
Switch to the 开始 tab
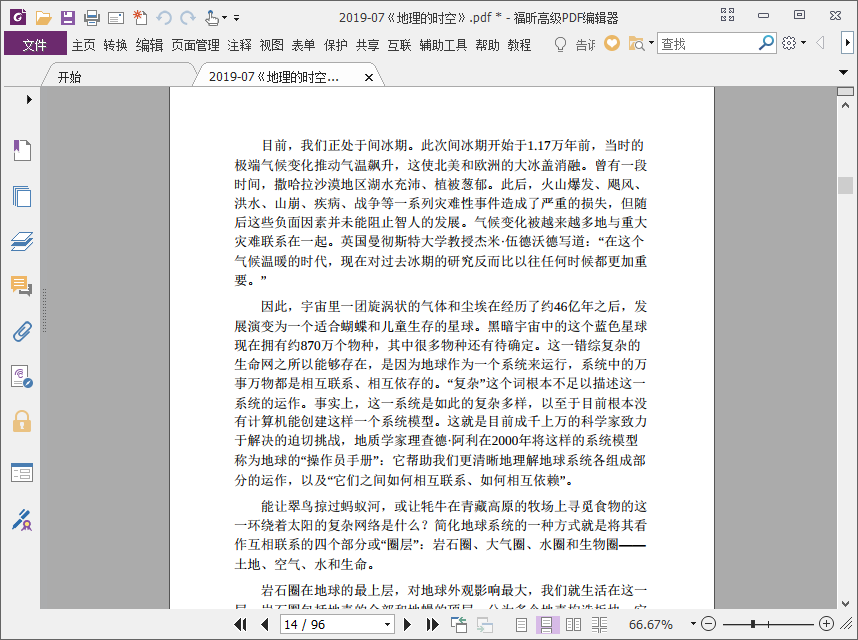69,77
